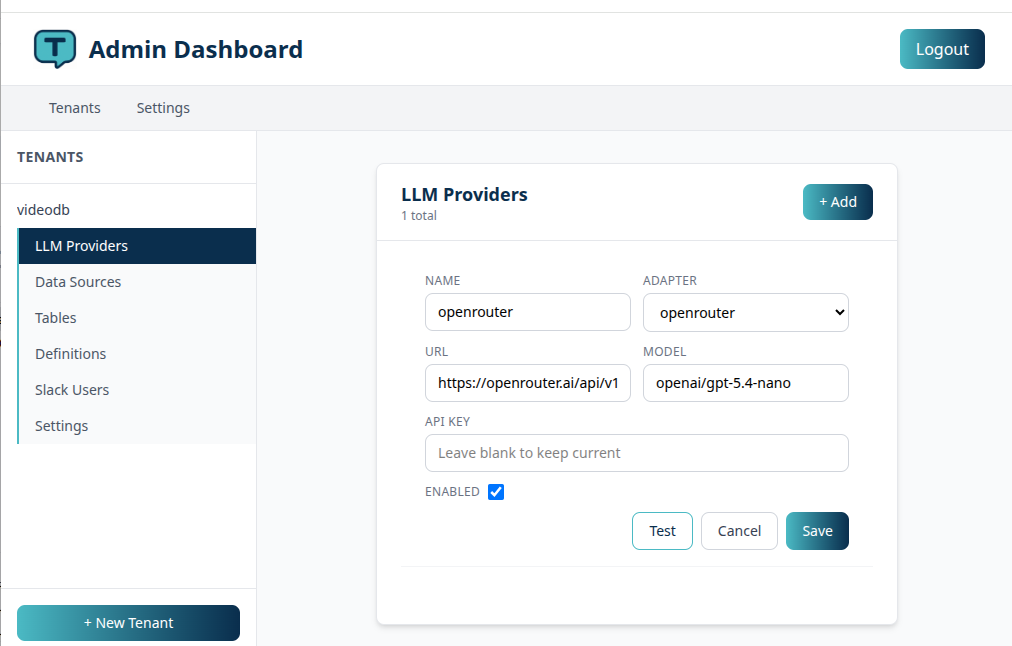Image resolution: width=1012 pixels, height=646 pixels.
Task: Click the API KEY input field
Action: click(637, 452)
